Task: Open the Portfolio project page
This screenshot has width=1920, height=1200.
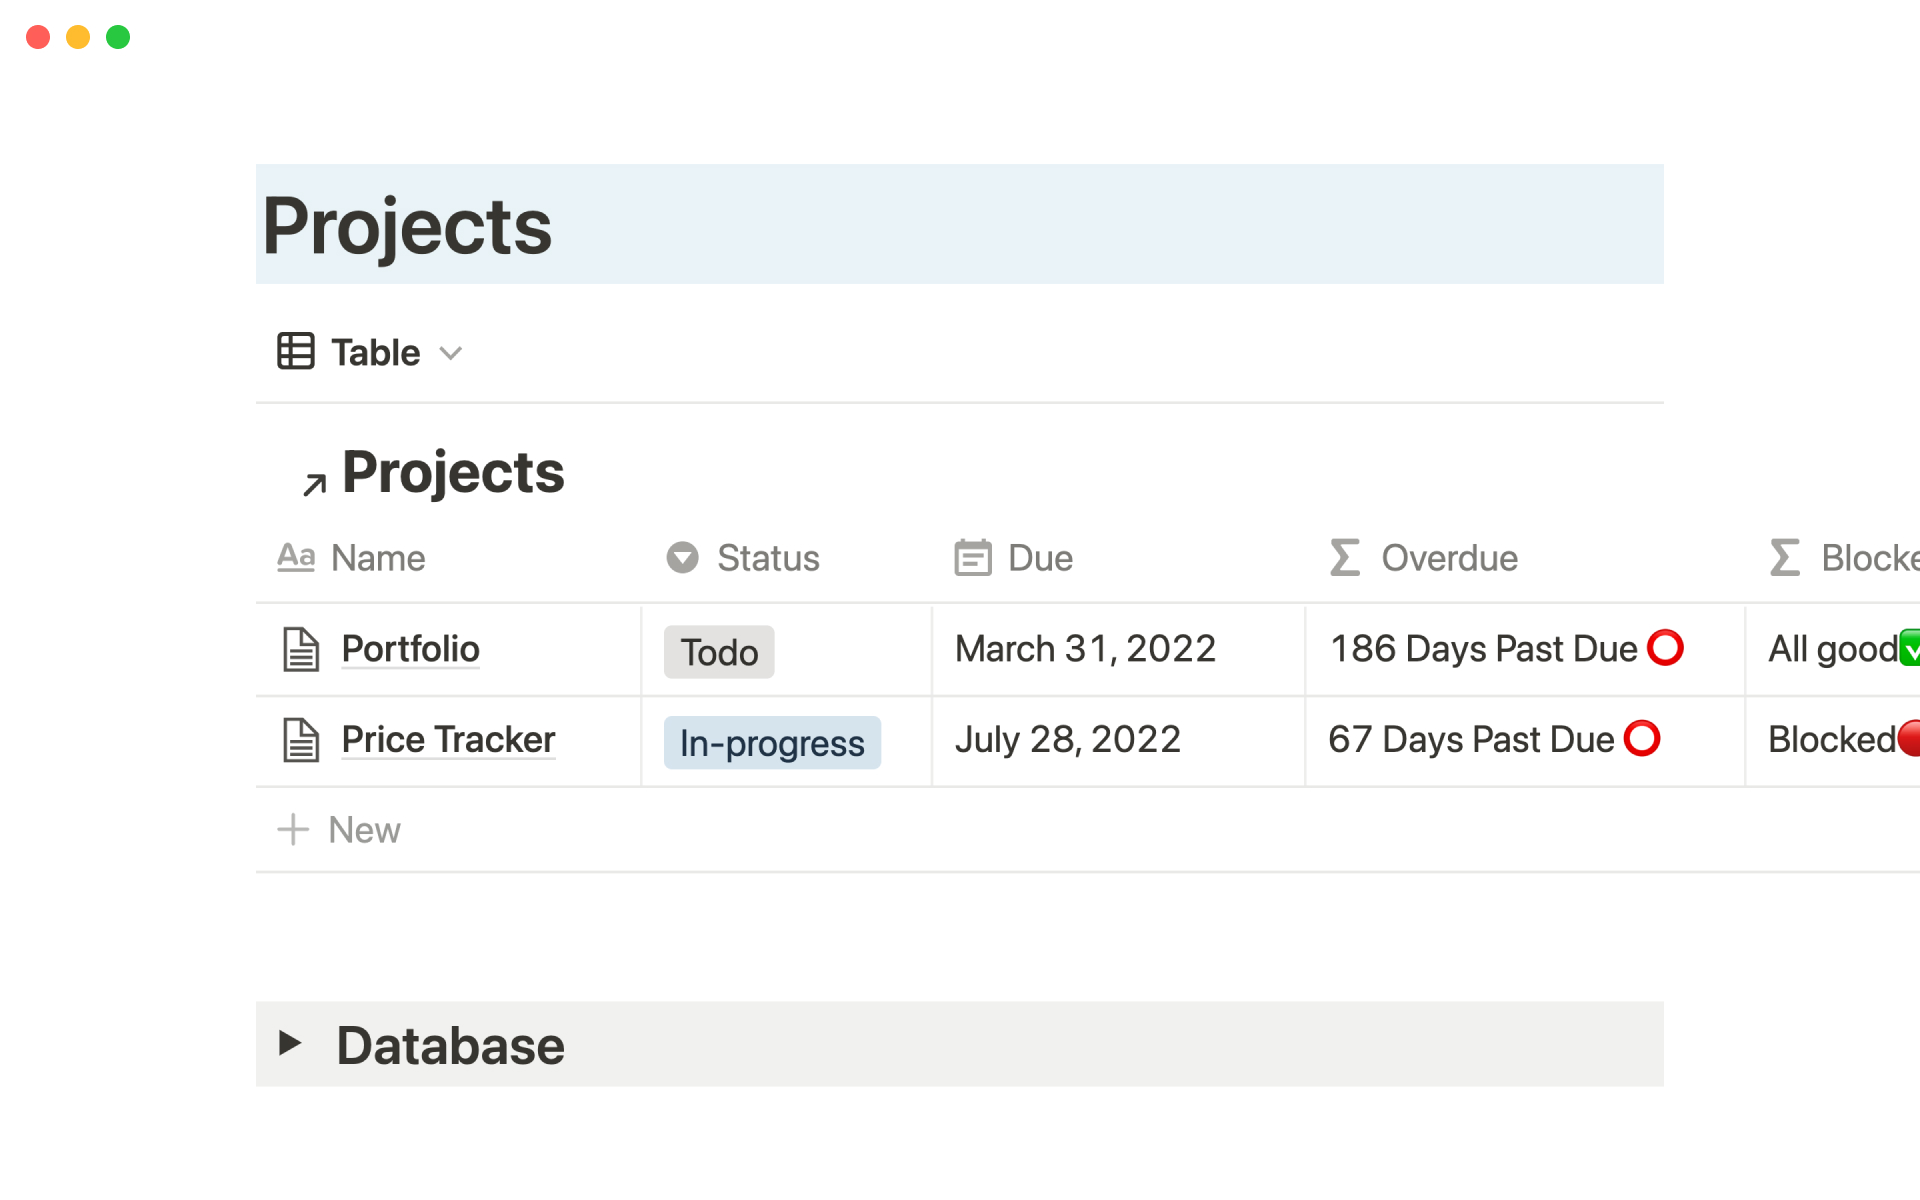Action: 410,649
